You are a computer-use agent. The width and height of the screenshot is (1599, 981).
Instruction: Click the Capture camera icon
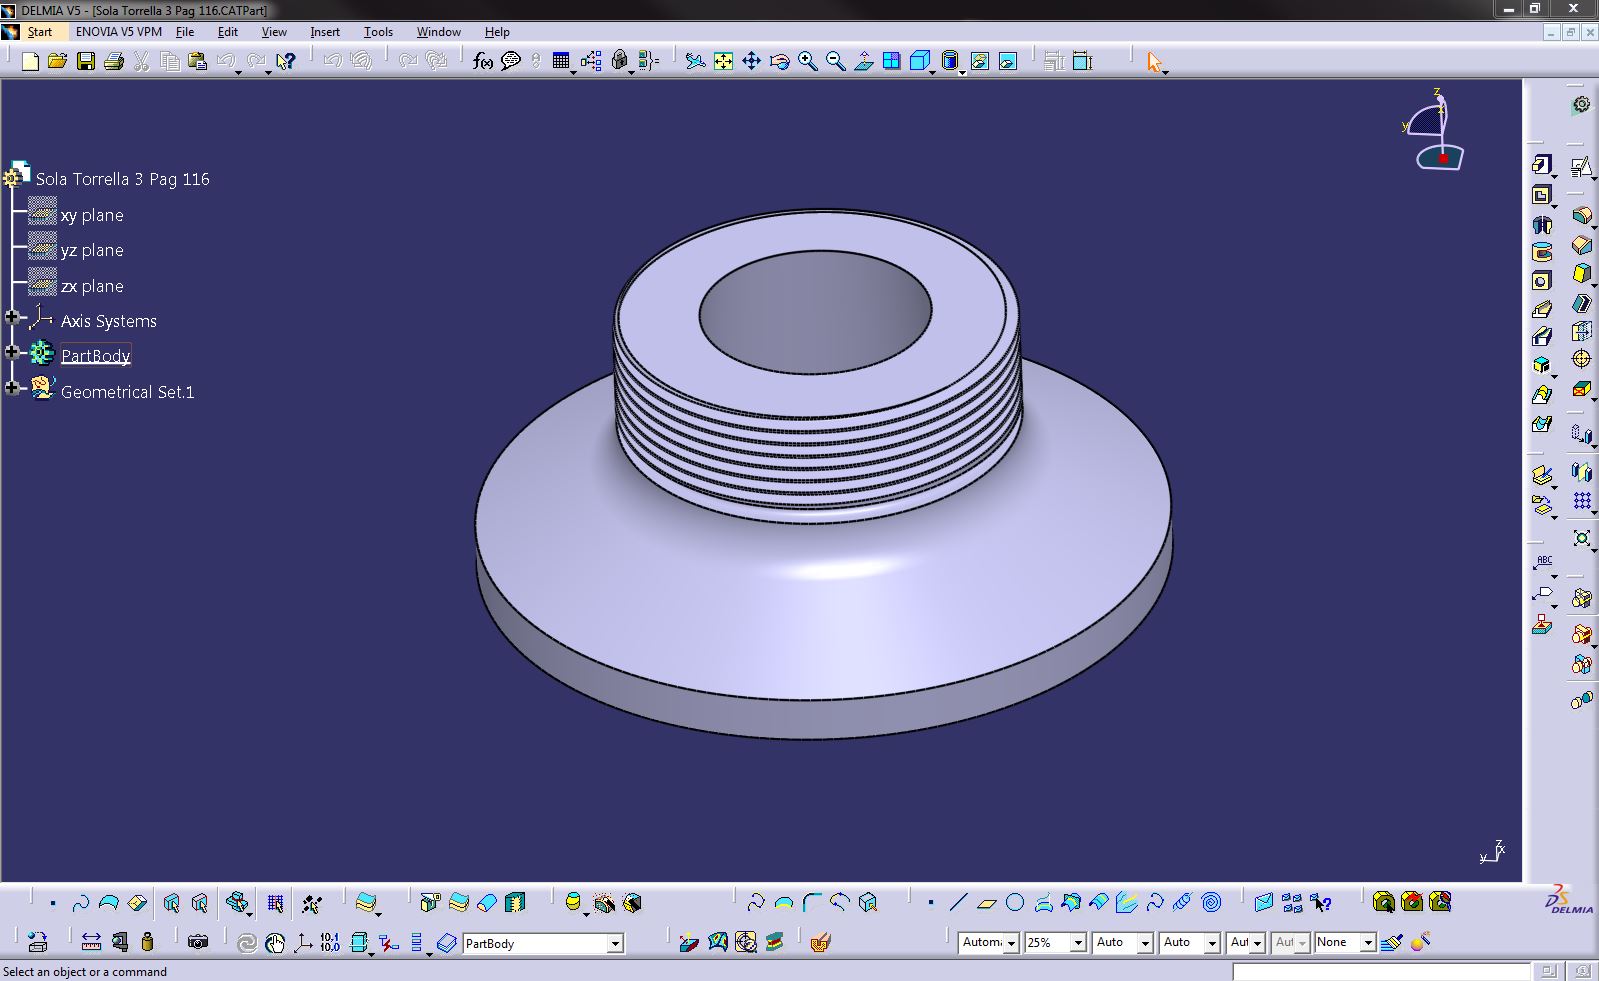pyautogui.click(x=198, y=942)
